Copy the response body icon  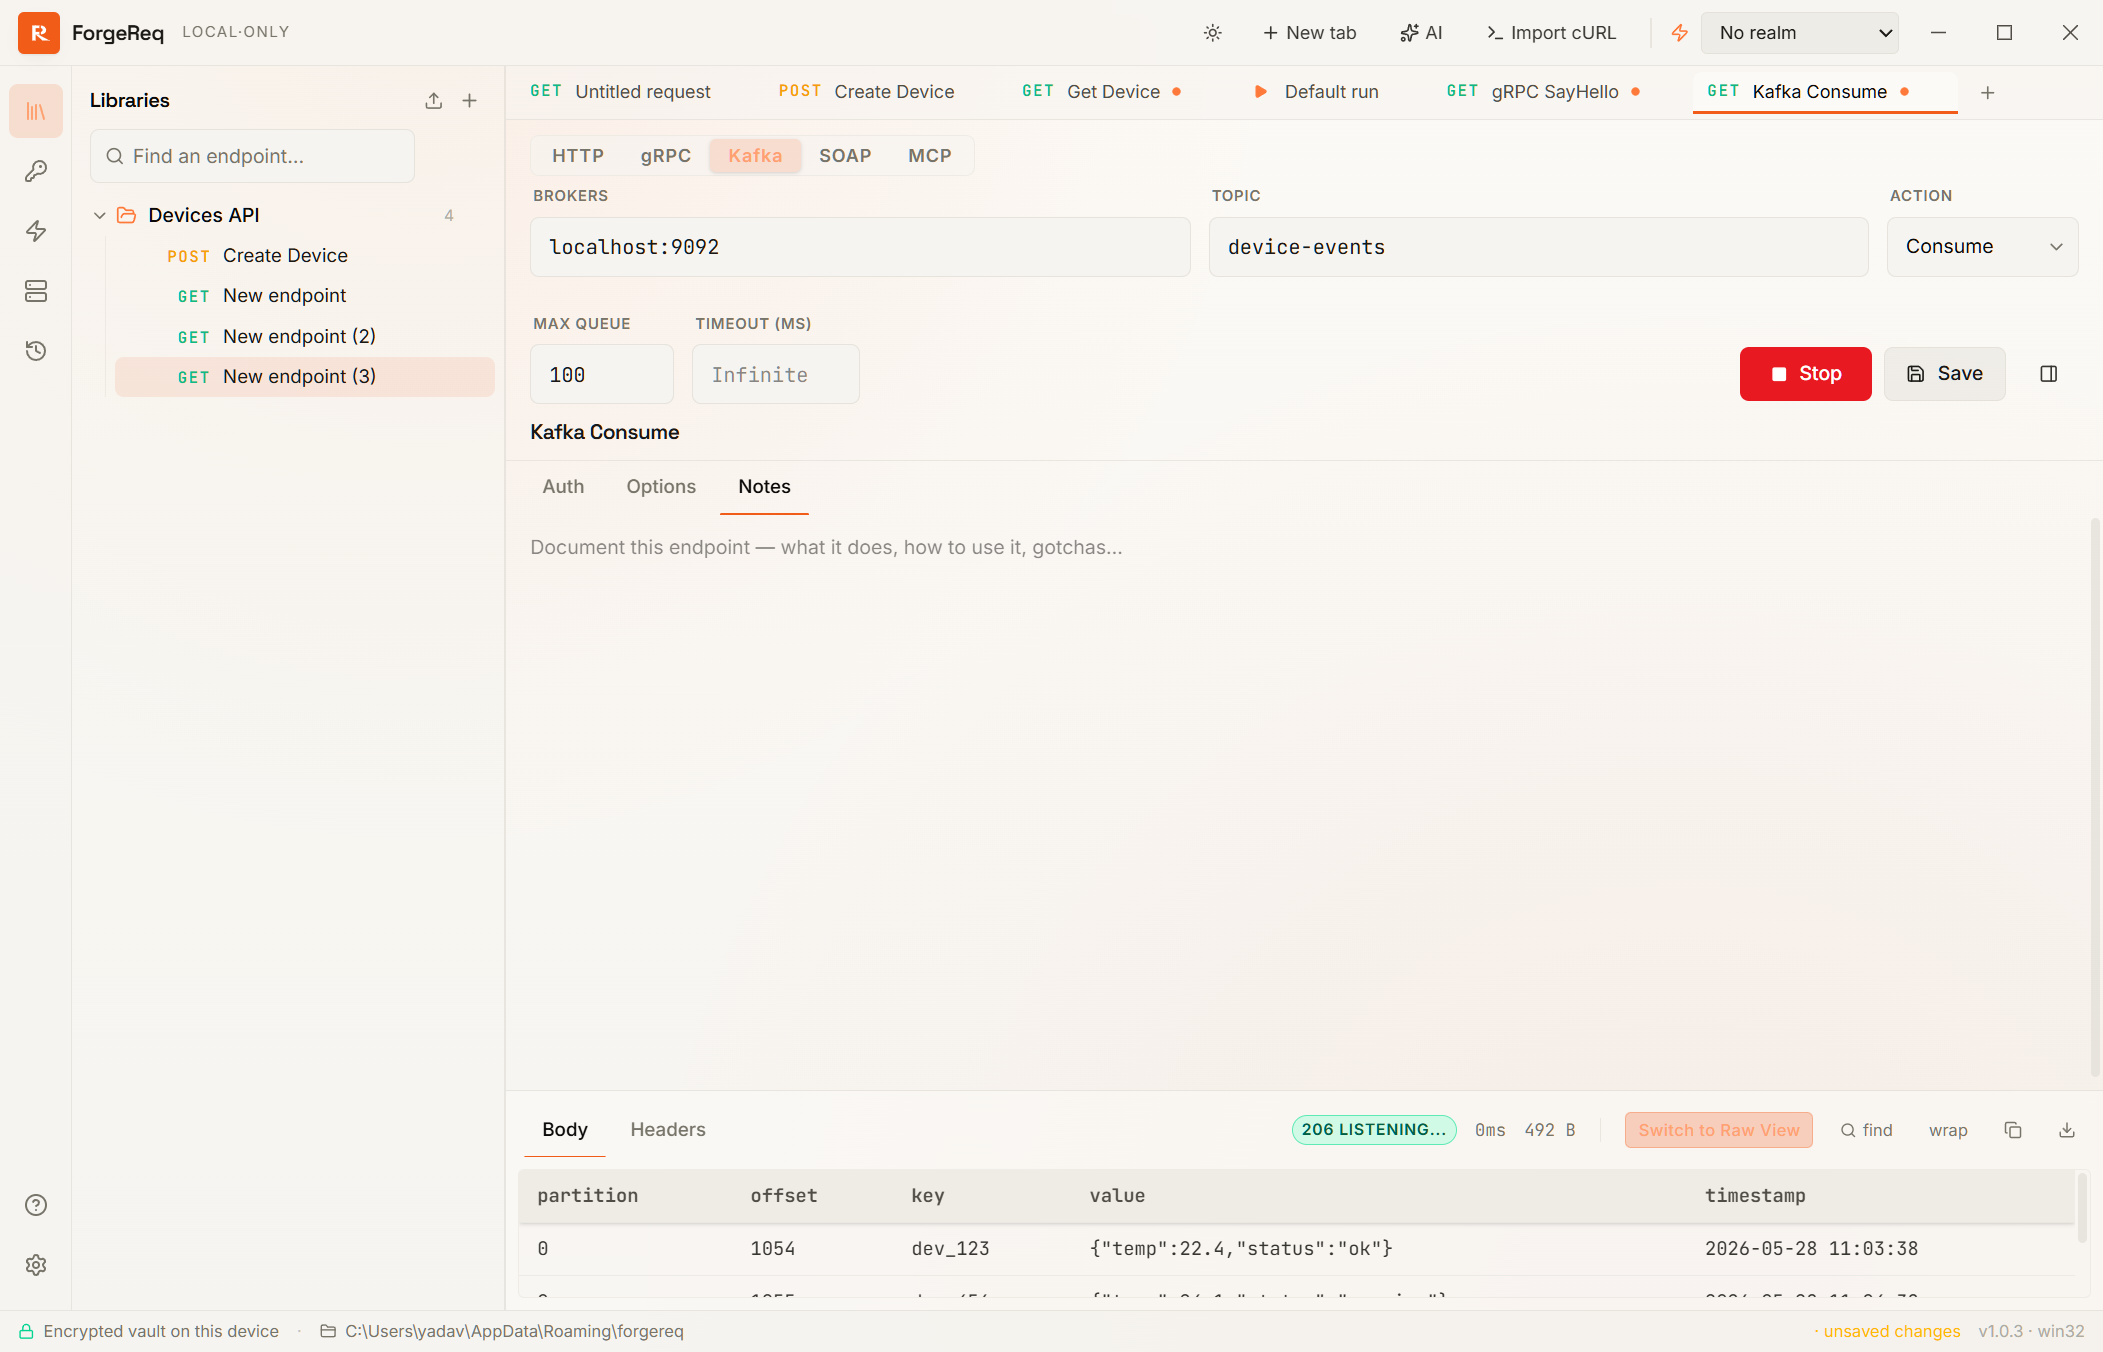pyautogui.click(x=2013, y=1130)
